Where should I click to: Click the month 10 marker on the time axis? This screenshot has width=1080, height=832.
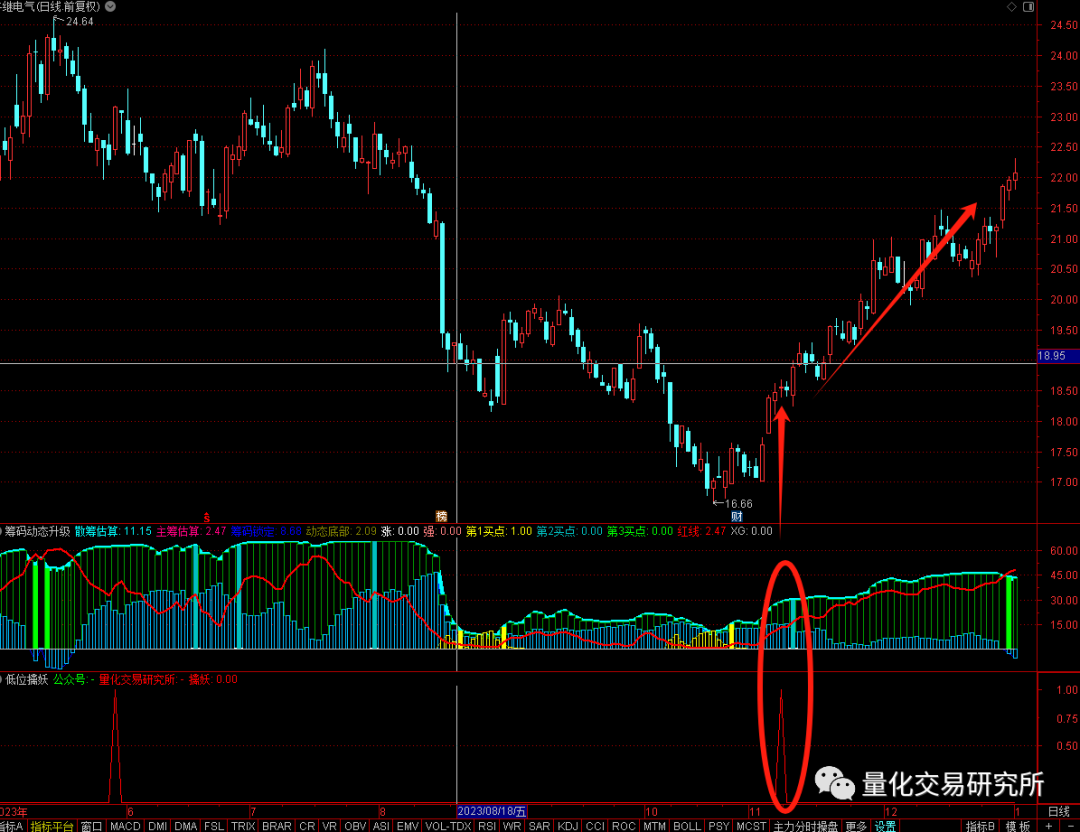point(651,811)
